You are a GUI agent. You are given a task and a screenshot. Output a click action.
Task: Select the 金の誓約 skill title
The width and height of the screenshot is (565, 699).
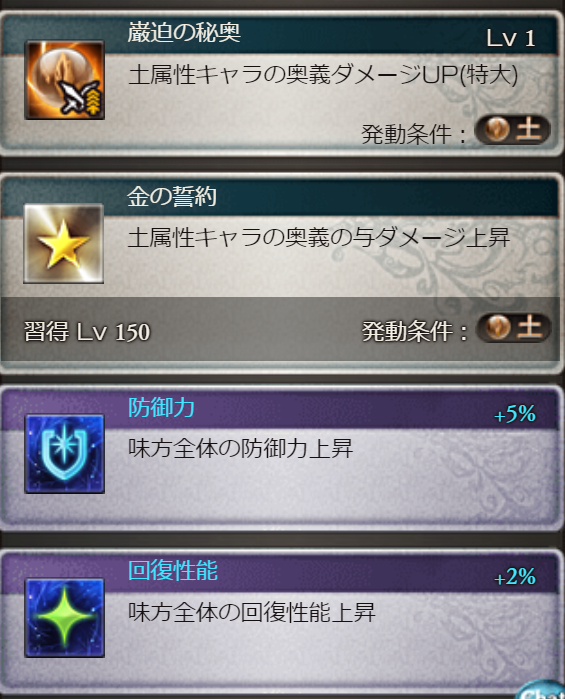[x=172, y=196]
